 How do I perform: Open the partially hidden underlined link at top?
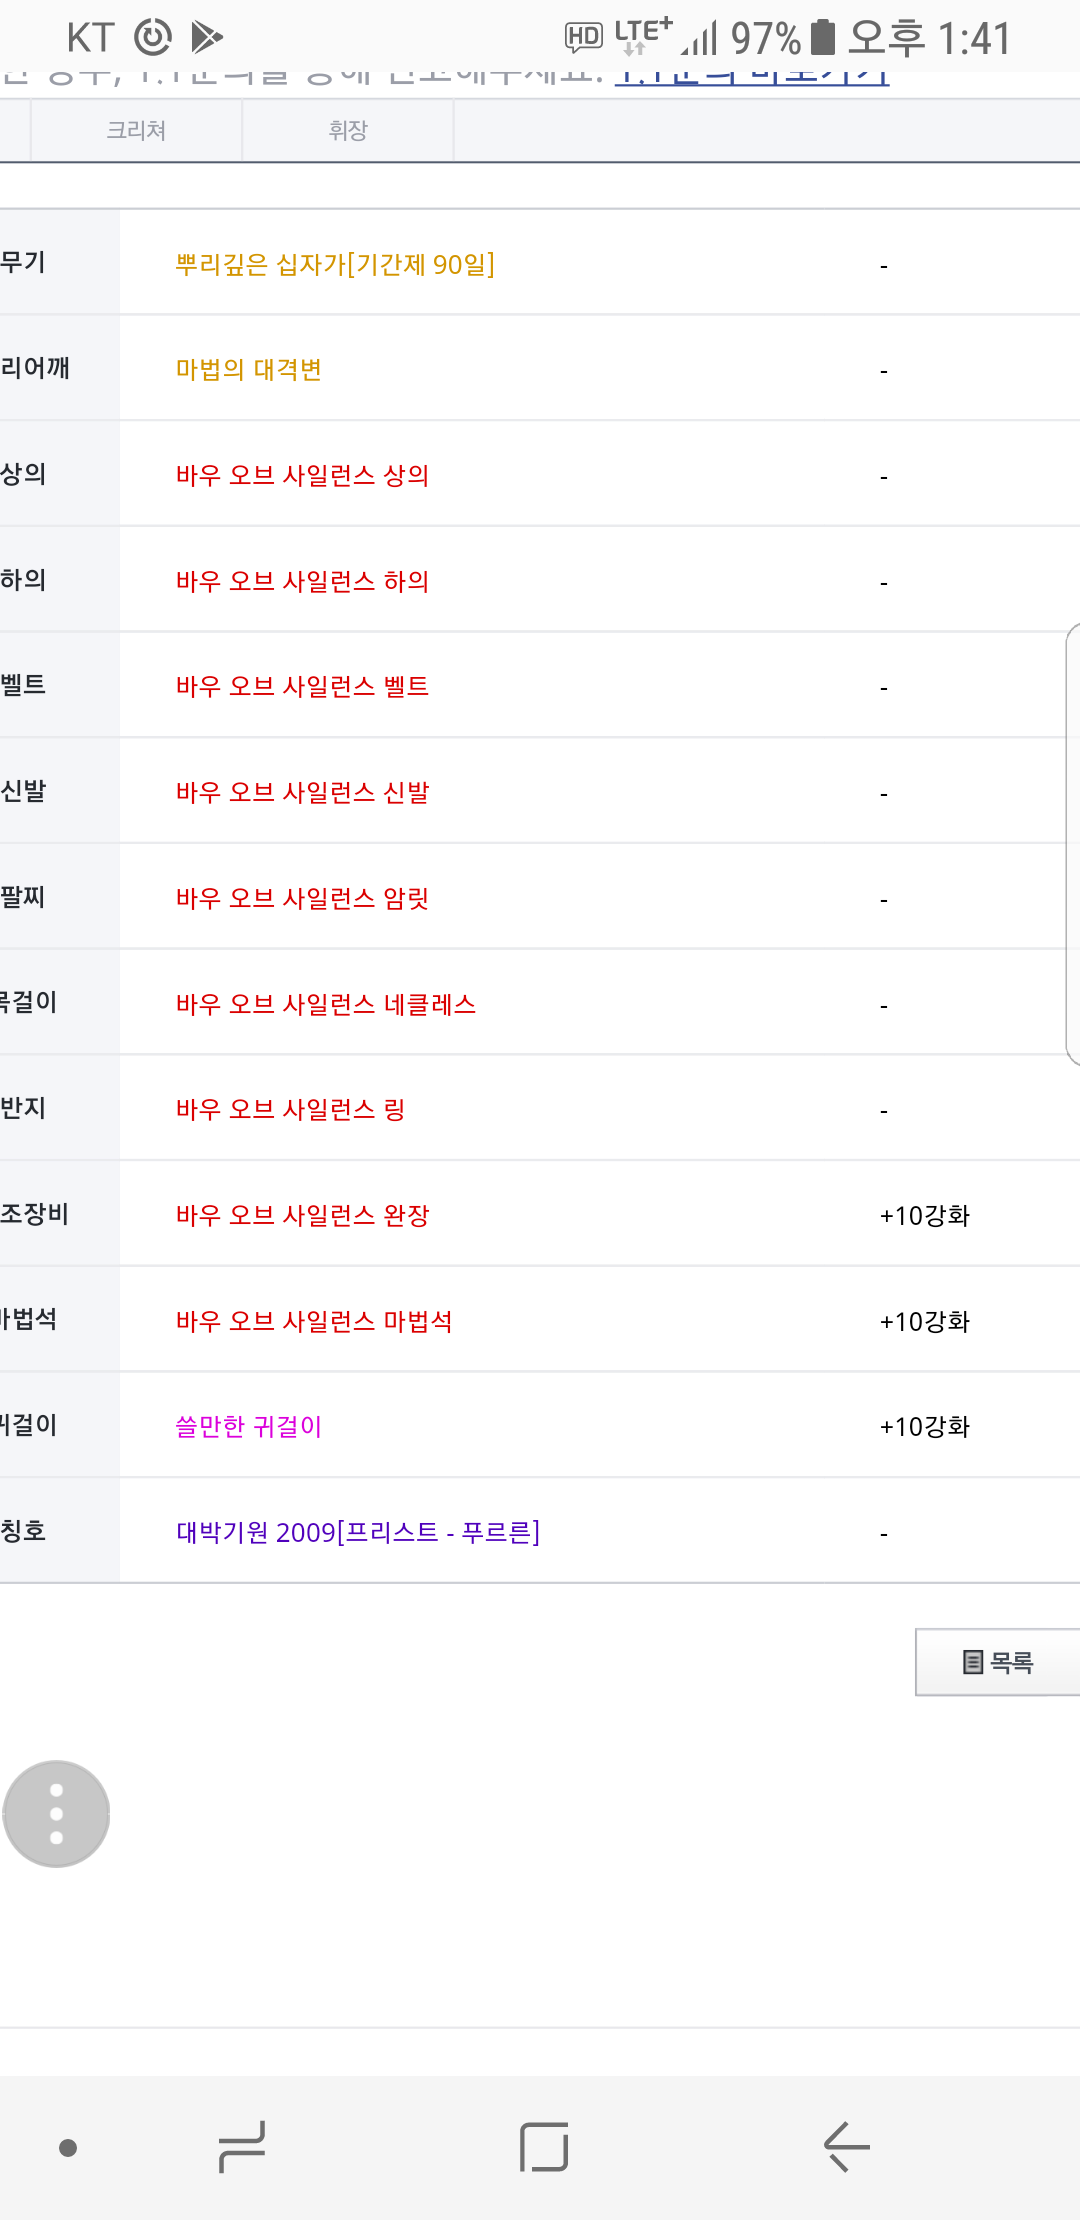752,76
